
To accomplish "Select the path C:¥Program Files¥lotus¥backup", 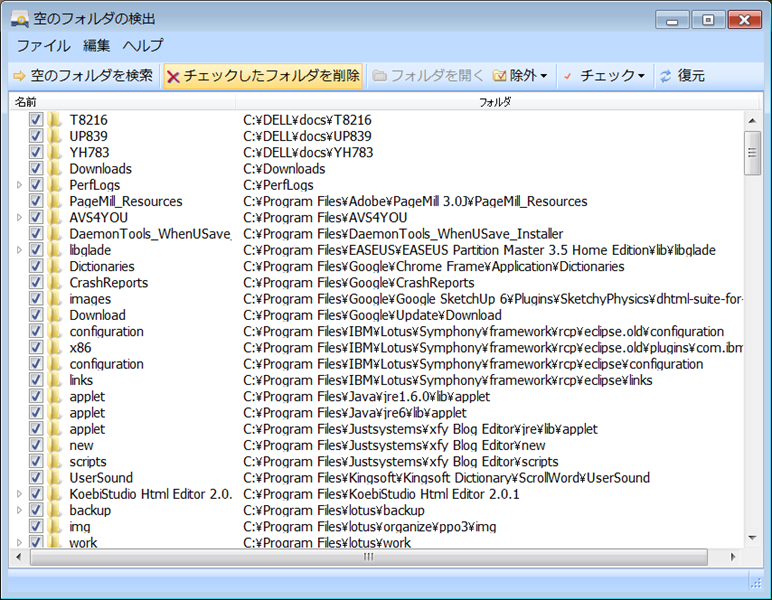I will (334, 510).
